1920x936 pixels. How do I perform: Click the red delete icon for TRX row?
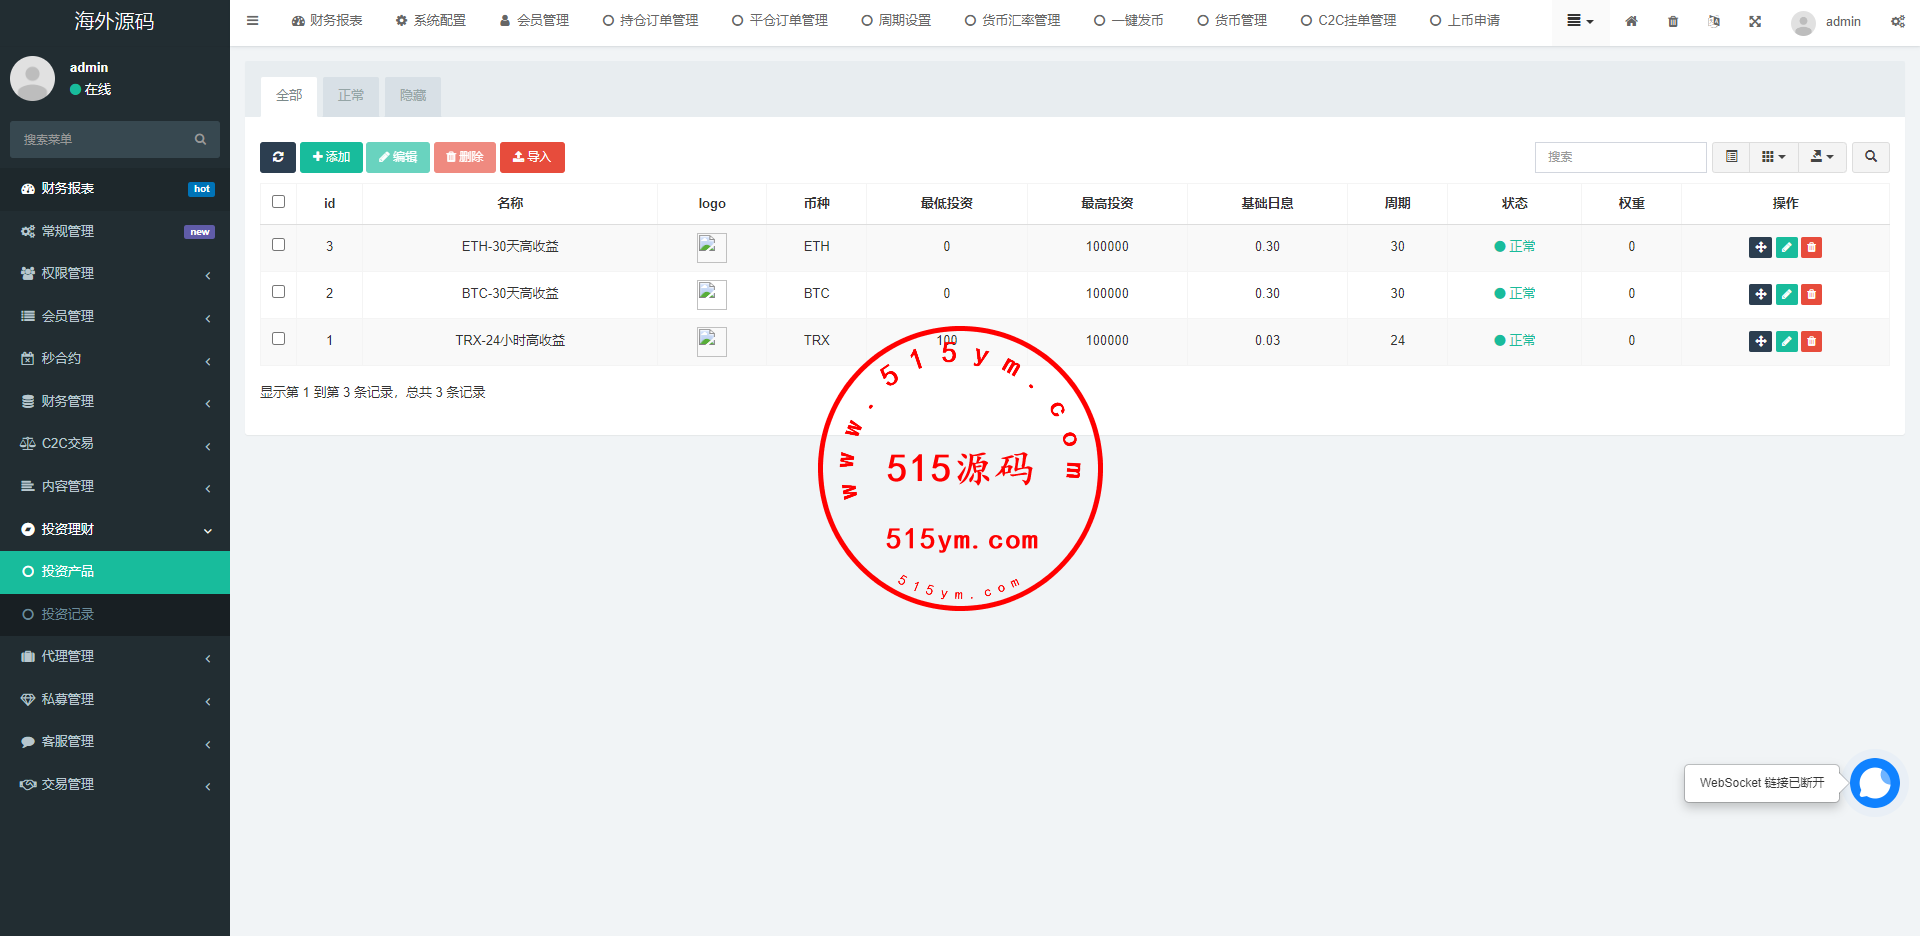[1811, 341]
